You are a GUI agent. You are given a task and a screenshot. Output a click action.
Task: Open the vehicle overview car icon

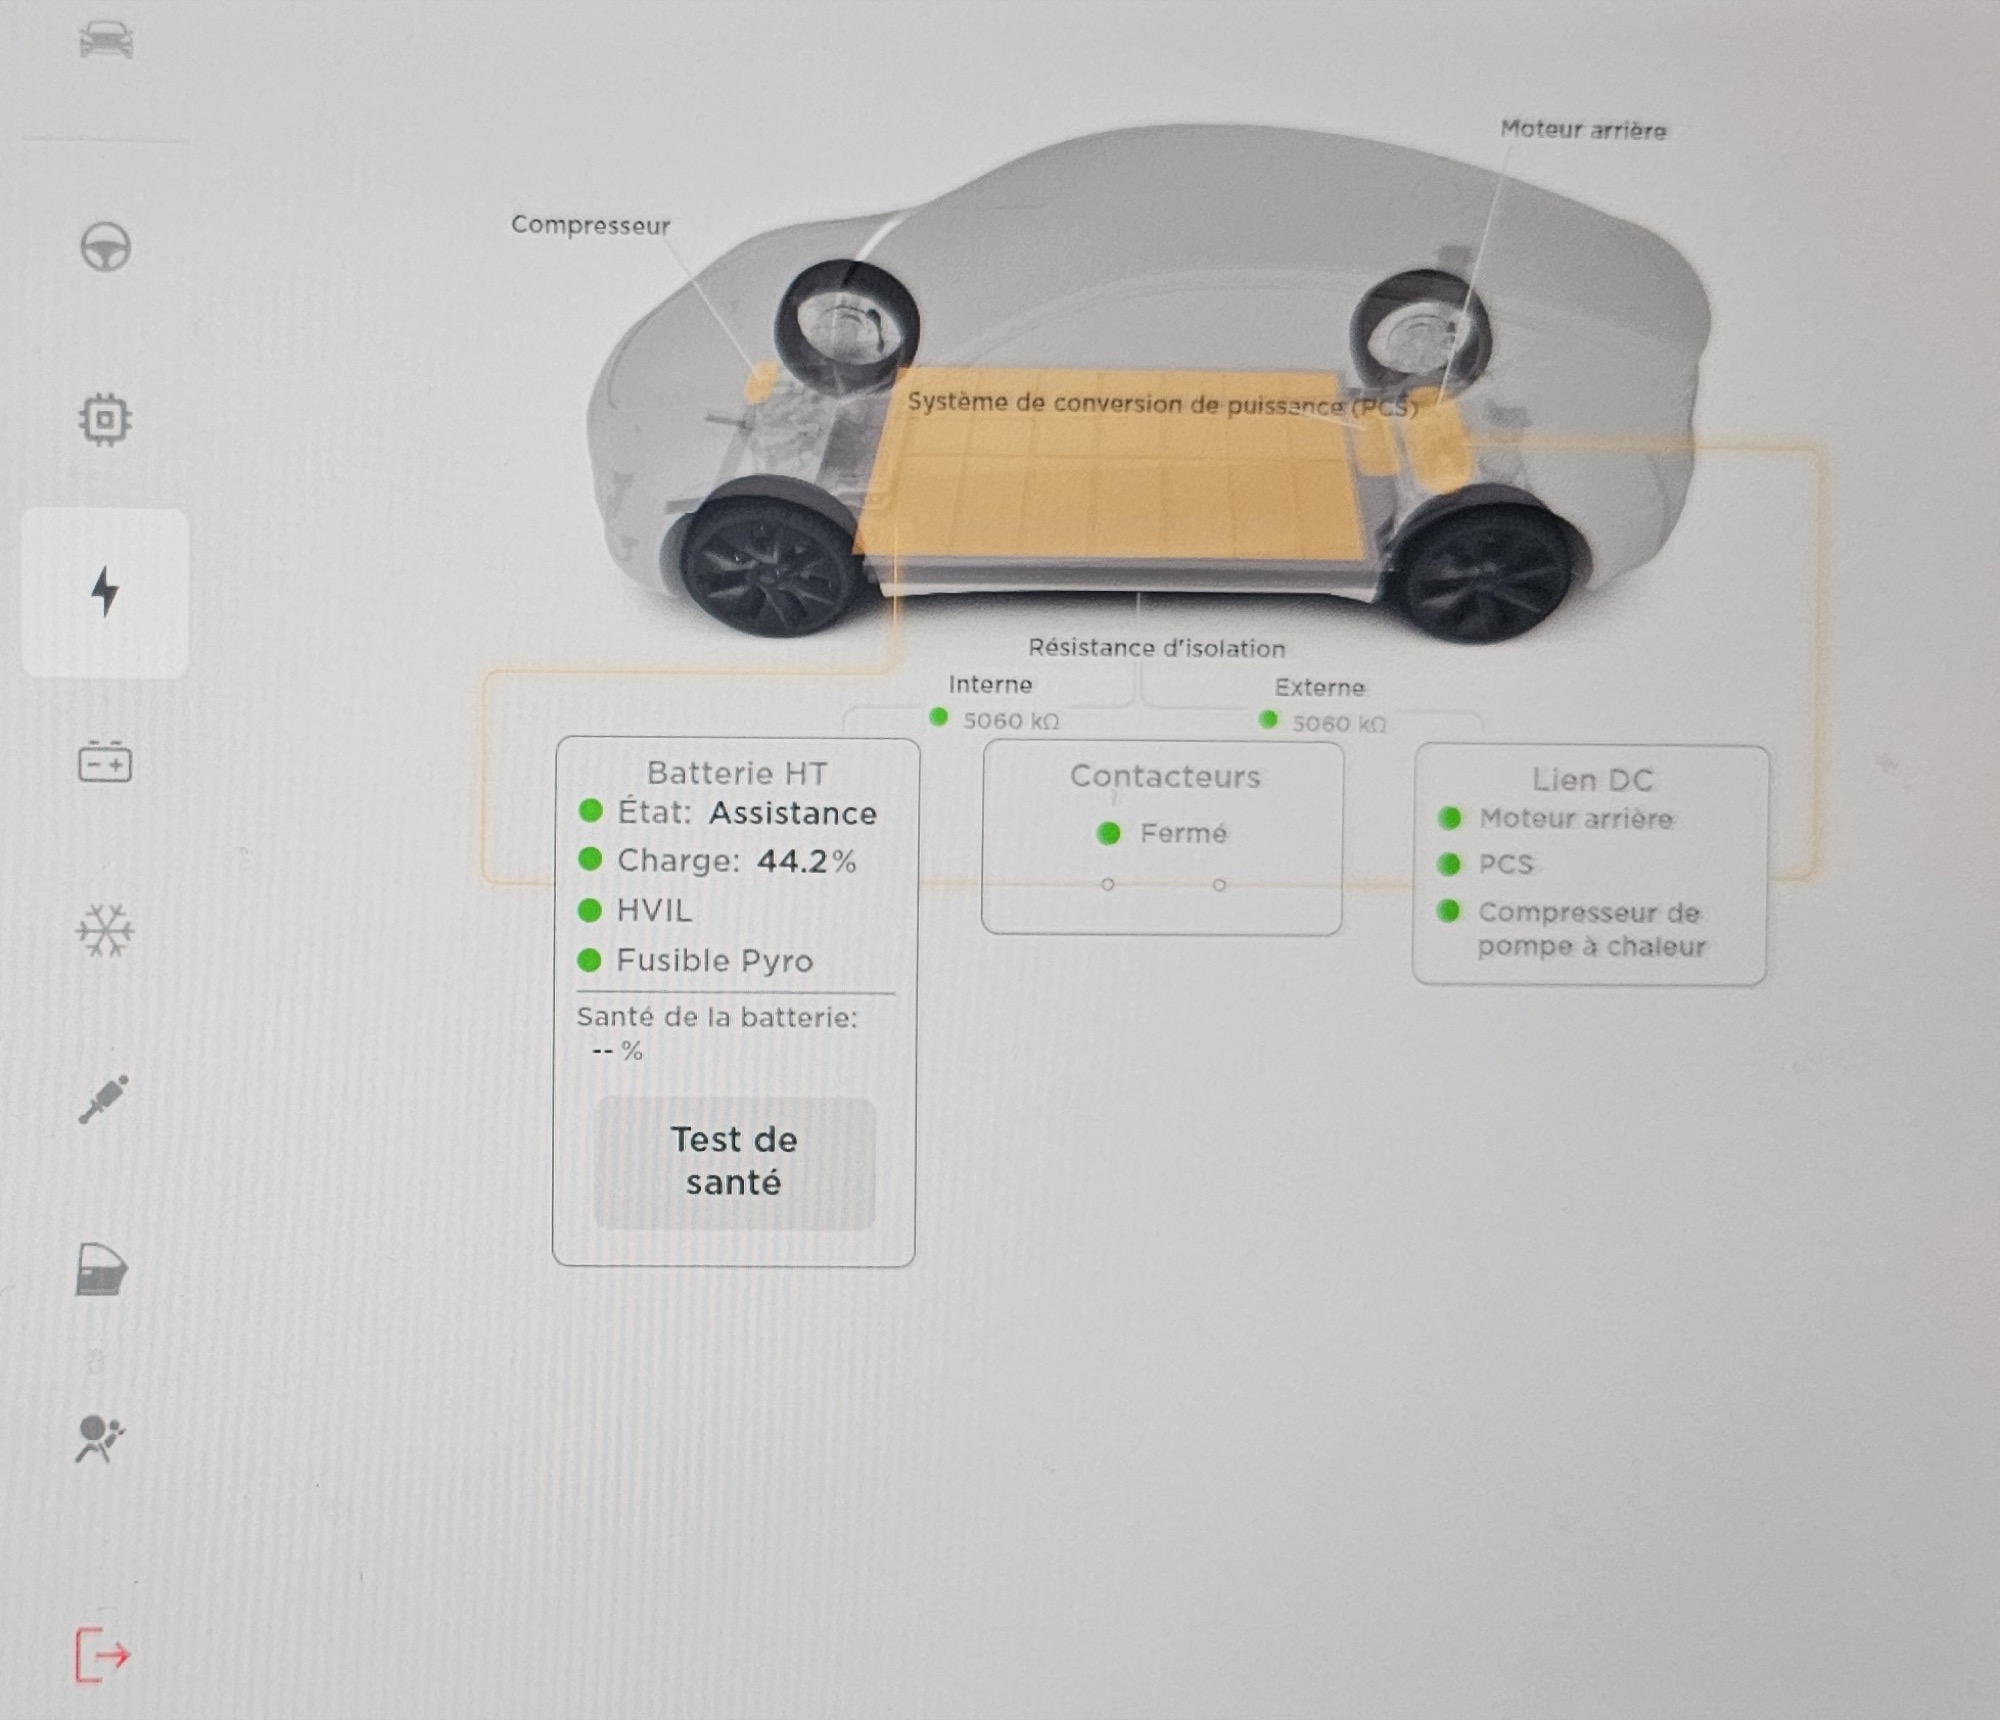pyautogui.click(x=106, y=40)
